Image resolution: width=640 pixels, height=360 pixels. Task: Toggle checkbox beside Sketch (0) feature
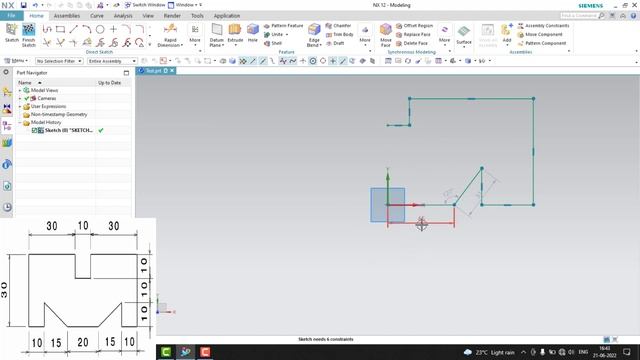point(34,131)
